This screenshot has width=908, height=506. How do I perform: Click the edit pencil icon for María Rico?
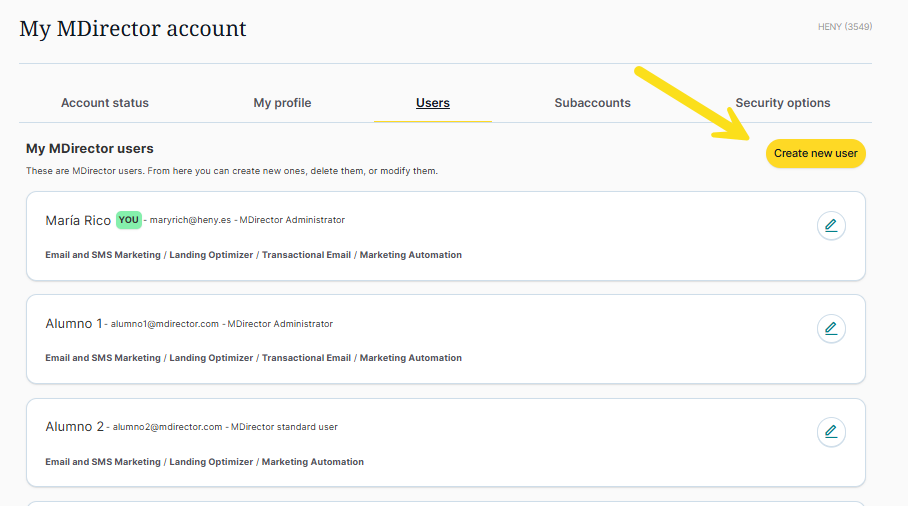(830, 226)
